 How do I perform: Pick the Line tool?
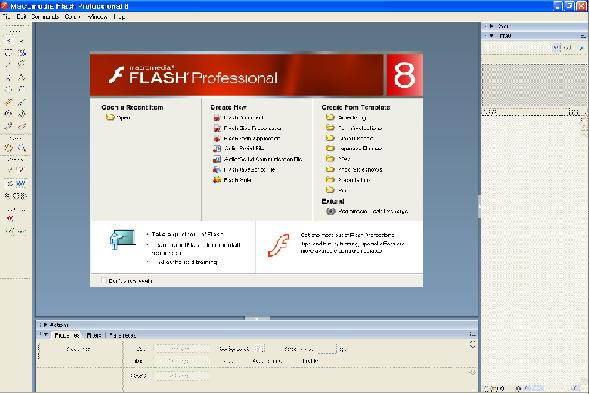(x=9, y=65)
